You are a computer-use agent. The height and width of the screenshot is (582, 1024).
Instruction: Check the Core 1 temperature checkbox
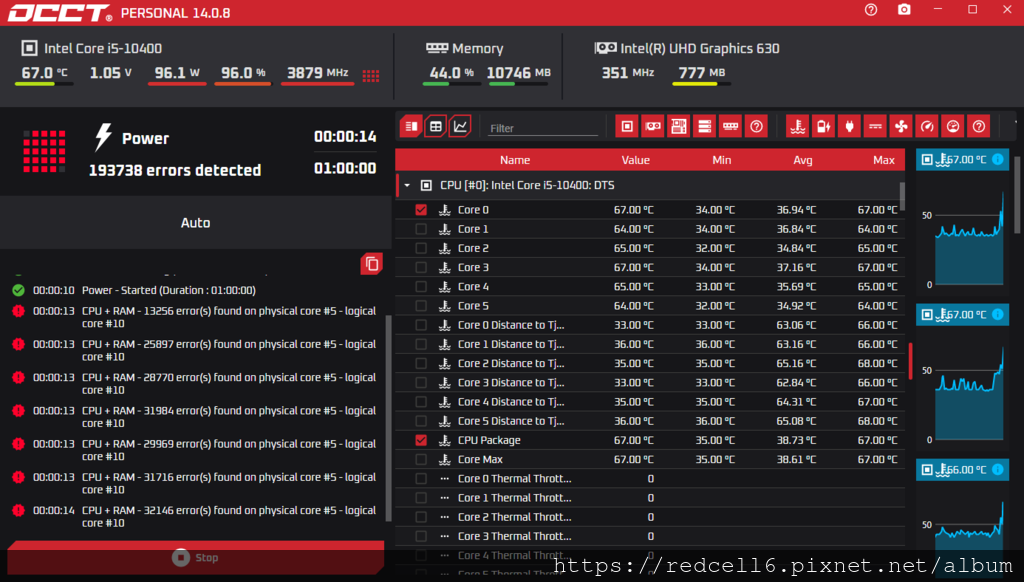[421, 229]
